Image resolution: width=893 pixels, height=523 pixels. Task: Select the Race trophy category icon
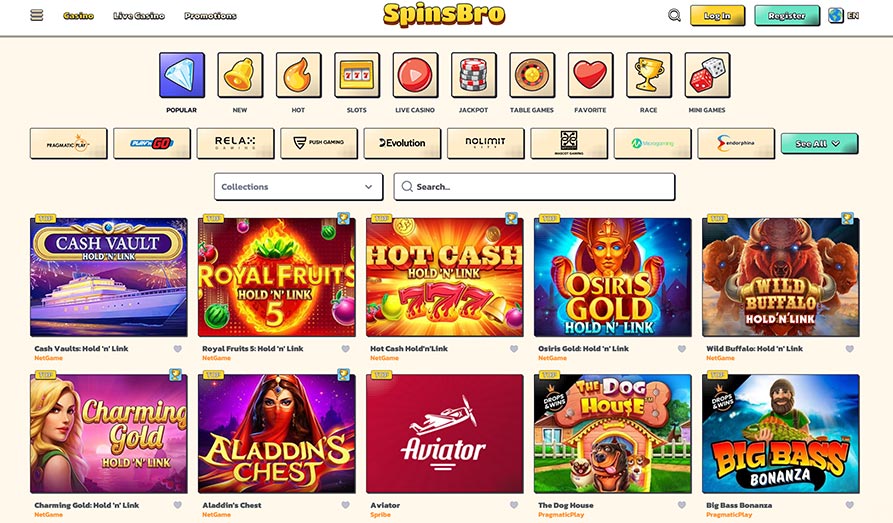tap(649, 75)
